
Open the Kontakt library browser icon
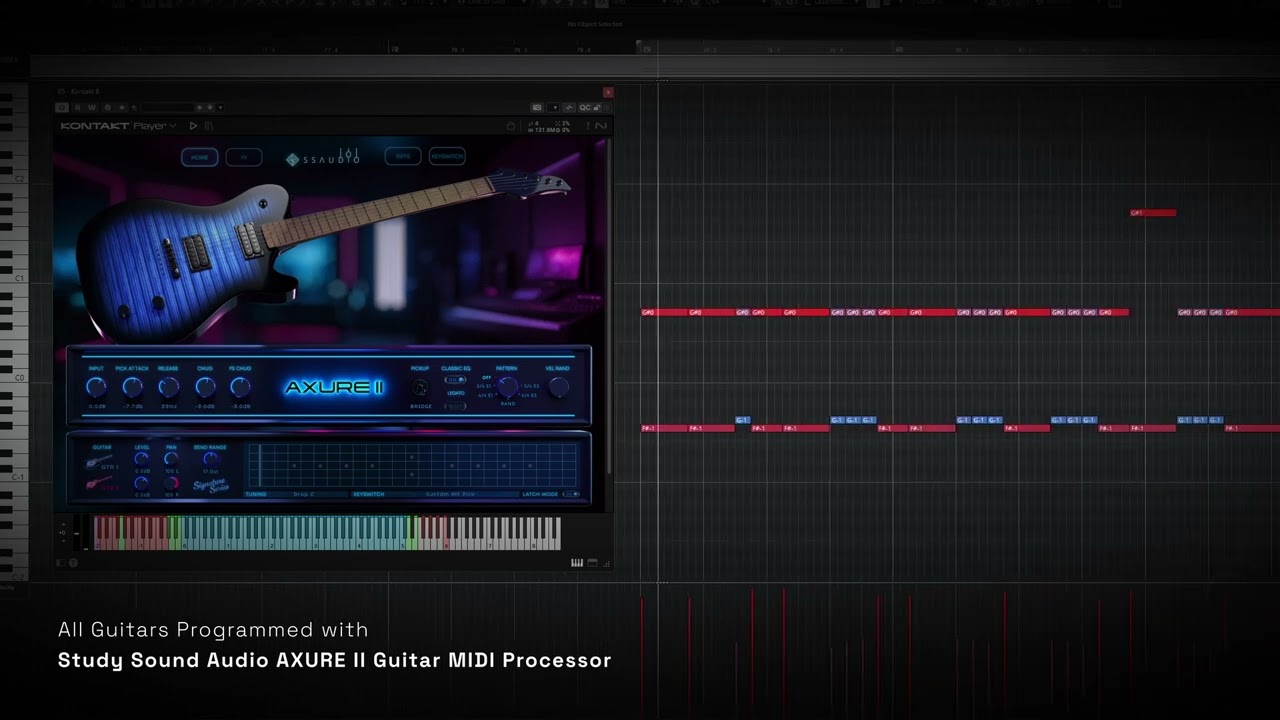[208, 126]
